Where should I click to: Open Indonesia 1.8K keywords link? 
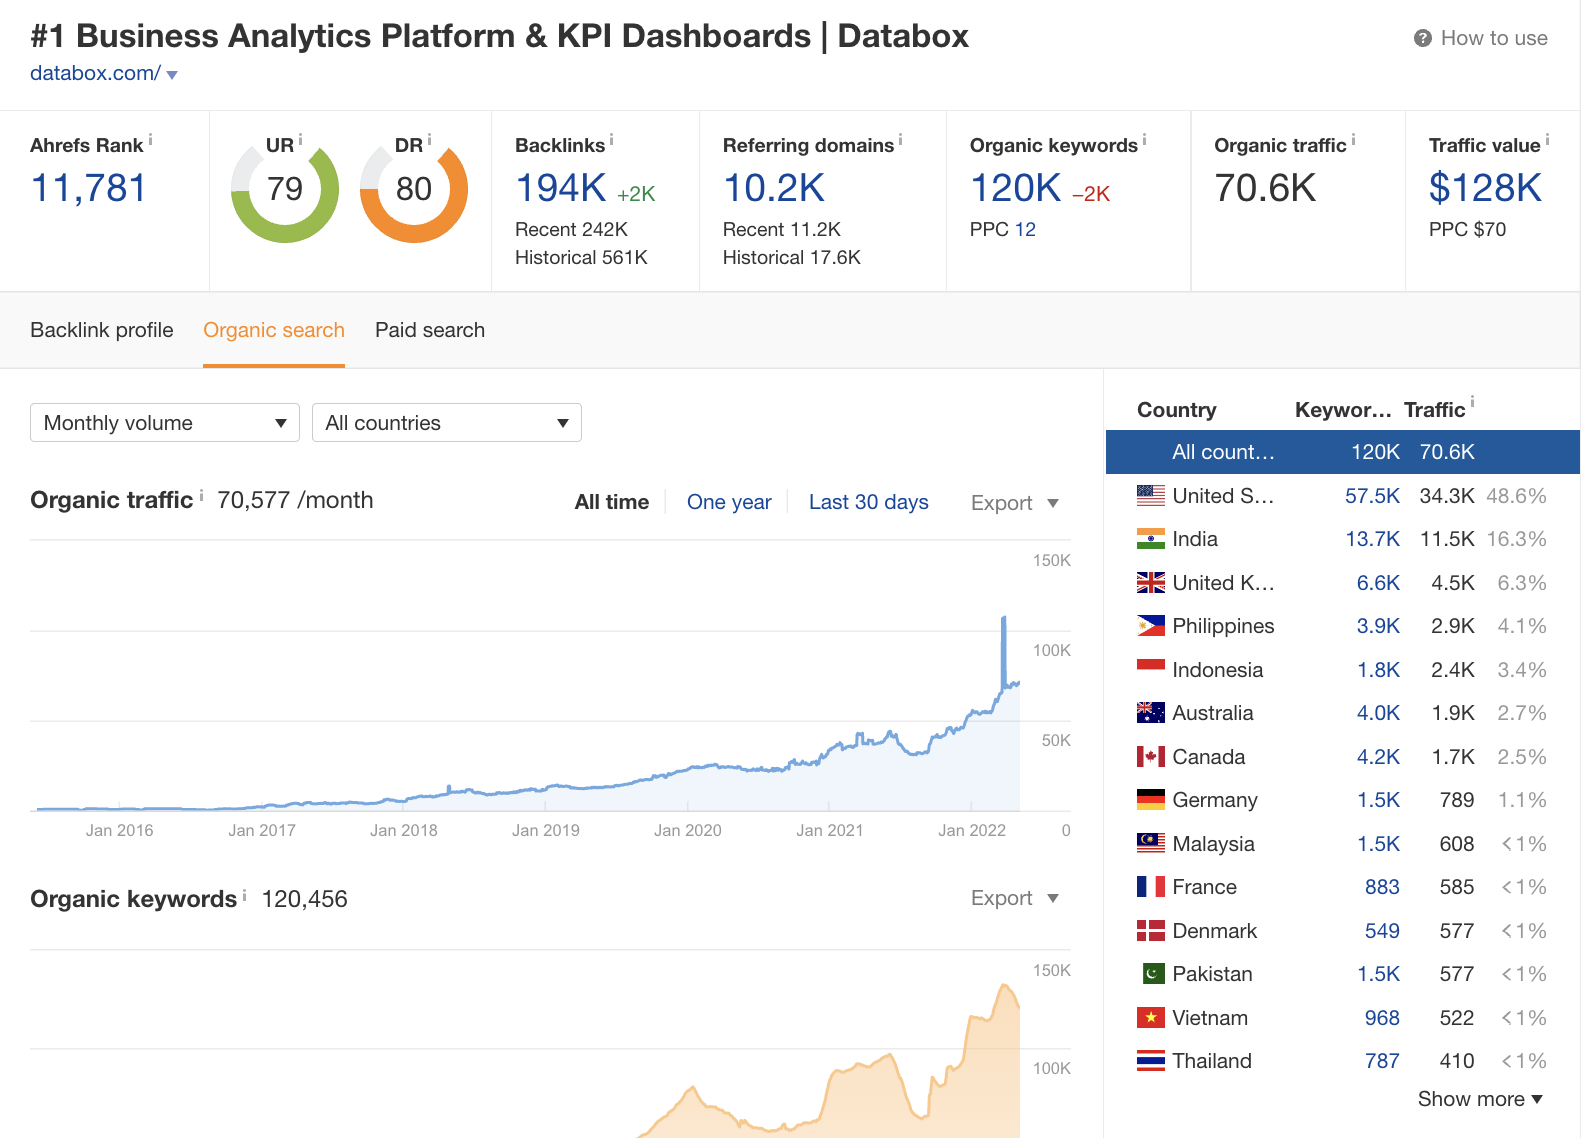pyautogui.click(x=1378, y=670)
